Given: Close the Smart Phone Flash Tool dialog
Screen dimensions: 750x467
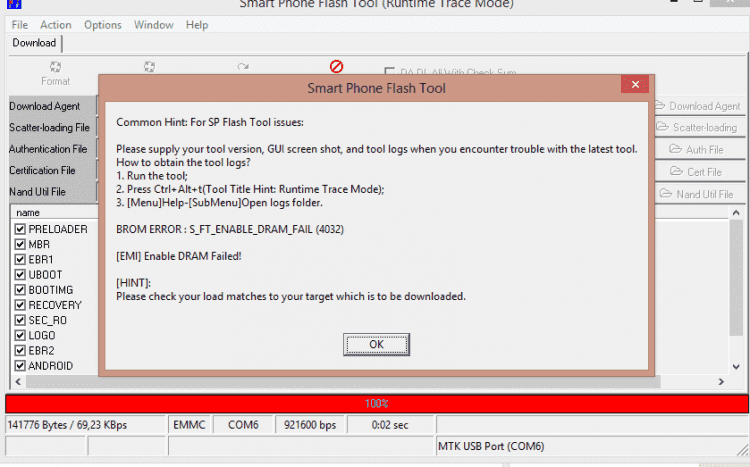Looking at the screenshot, I should (635, 84).
